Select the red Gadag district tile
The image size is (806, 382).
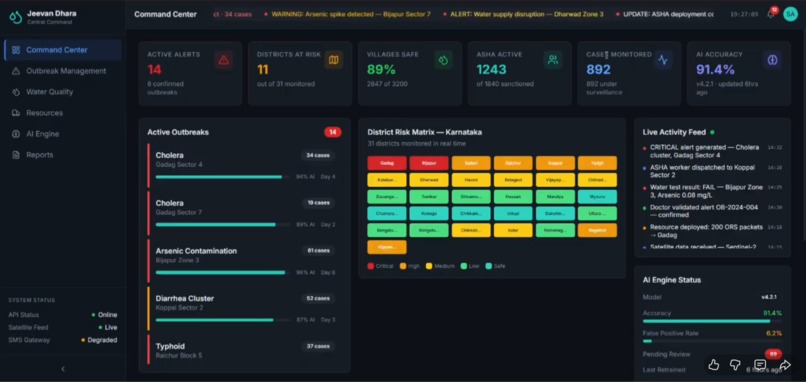pos(387,163)
